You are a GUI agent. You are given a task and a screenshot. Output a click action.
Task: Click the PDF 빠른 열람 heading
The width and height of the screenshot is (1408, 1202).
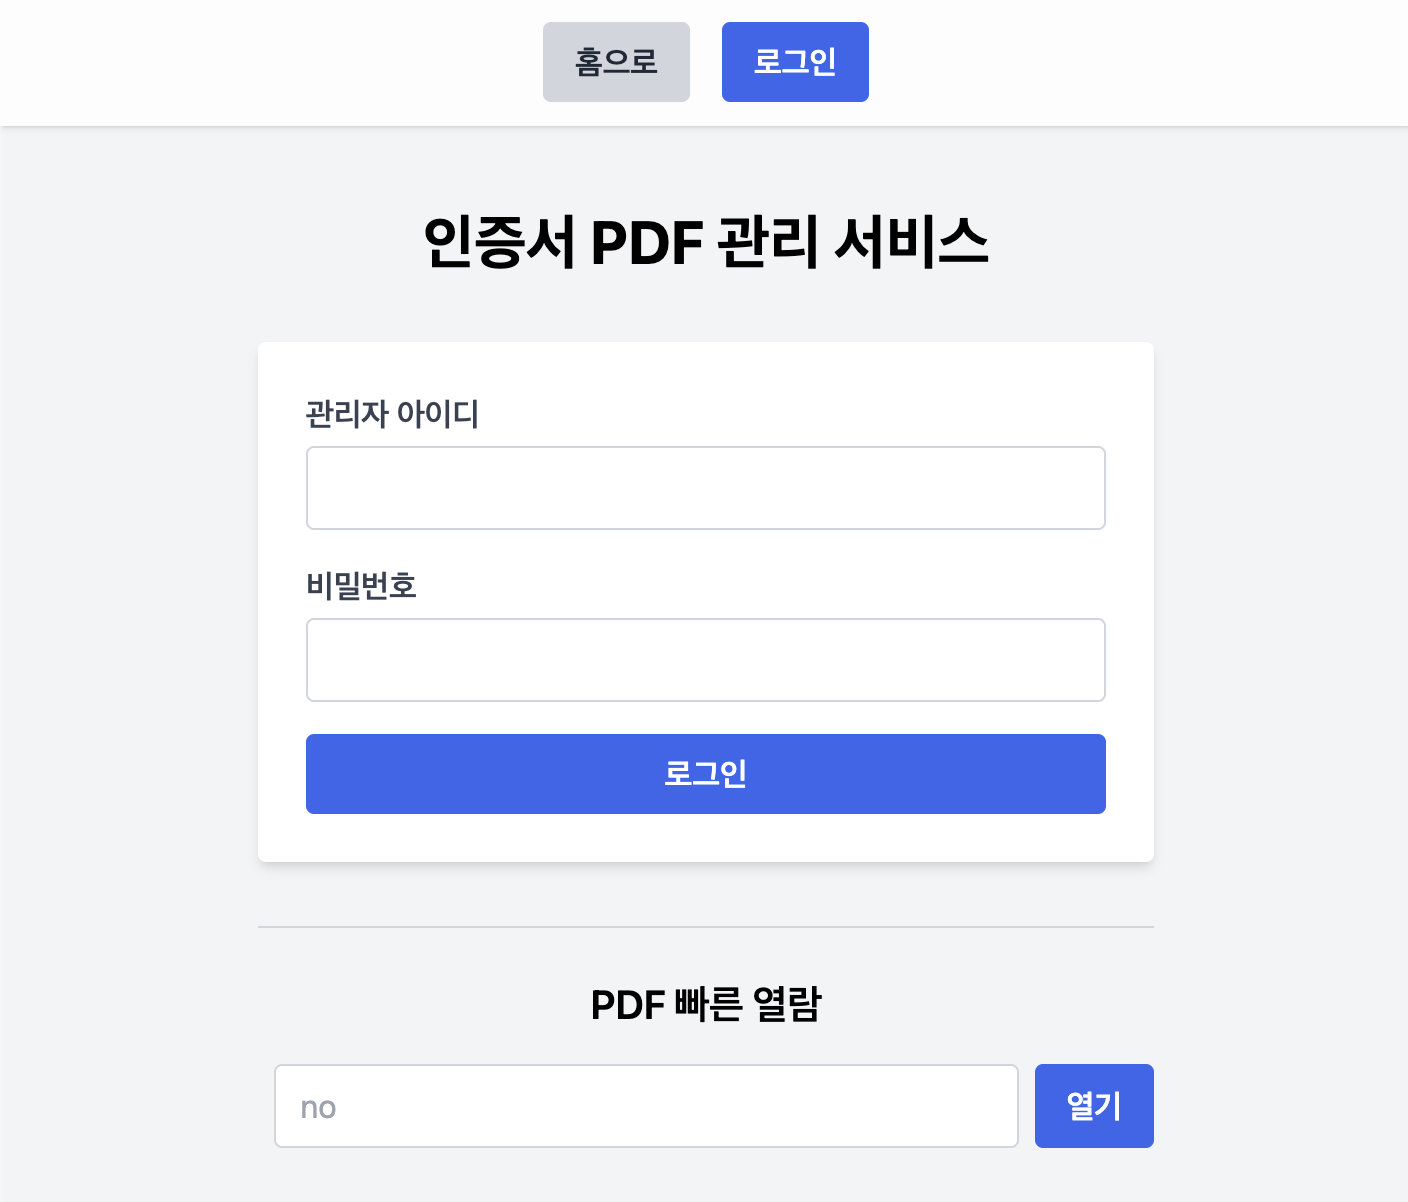705,1003
